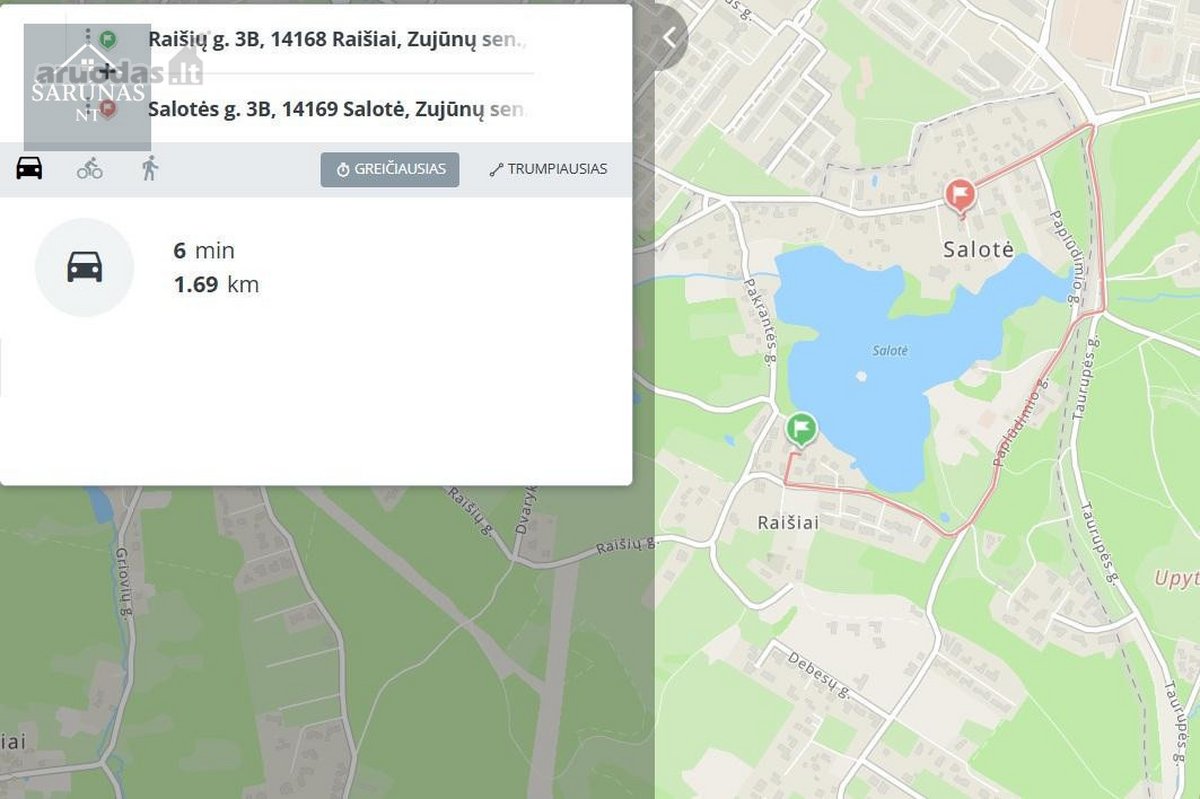Image resolution: width=1200 pixels, height=799 pixels.
Task: Click the Raišiai settlement label on map
Action: (788, 522)
